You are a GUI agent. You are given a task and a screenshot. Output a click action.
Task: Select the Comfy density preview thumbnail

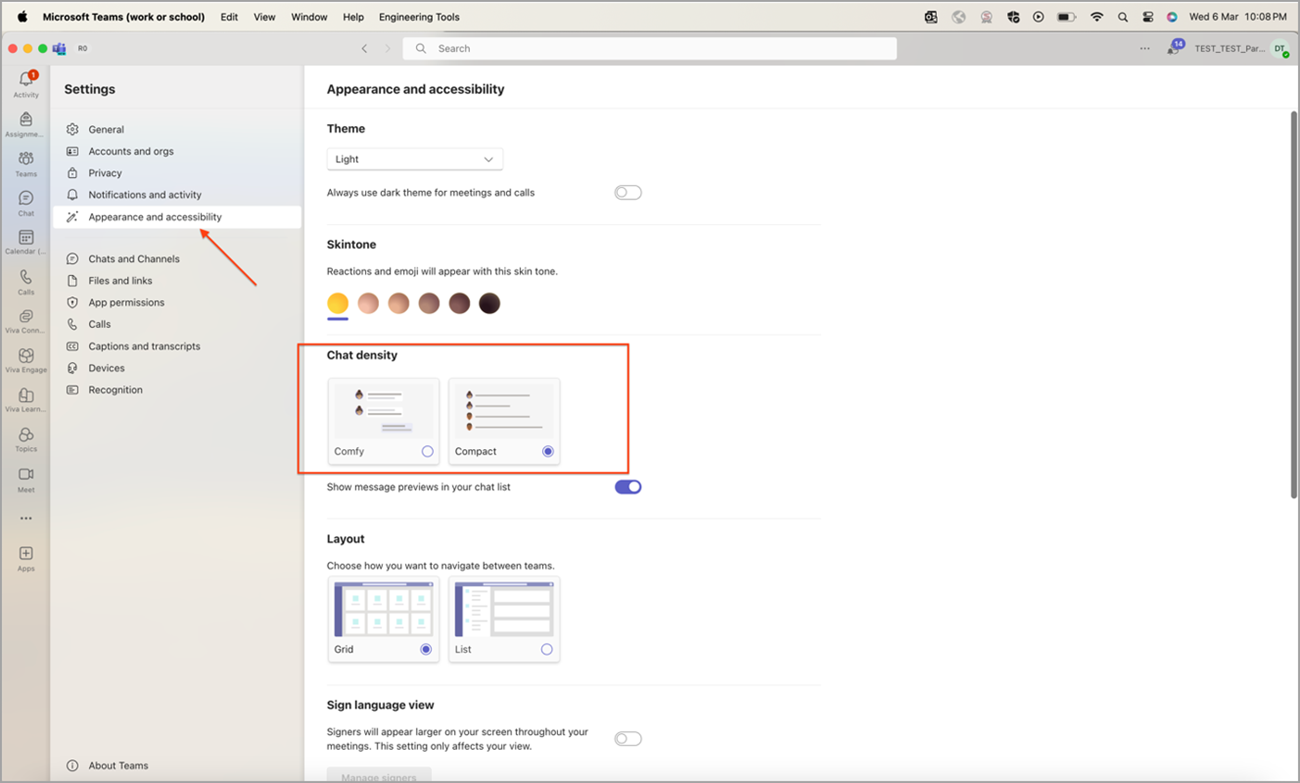tap(384, 411)
